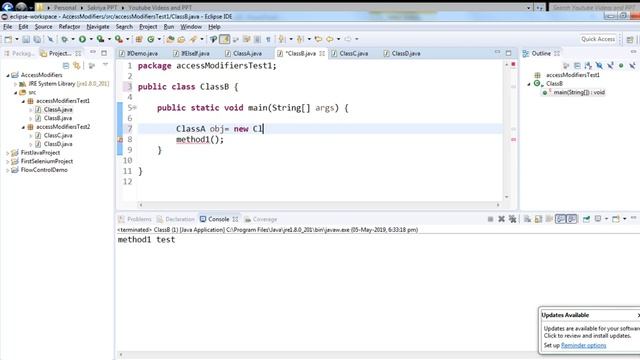The height and width of the screenshot is (360, 640).
Task: Toggle Link with Editor in Project Explorer
Action: (77, 65)
